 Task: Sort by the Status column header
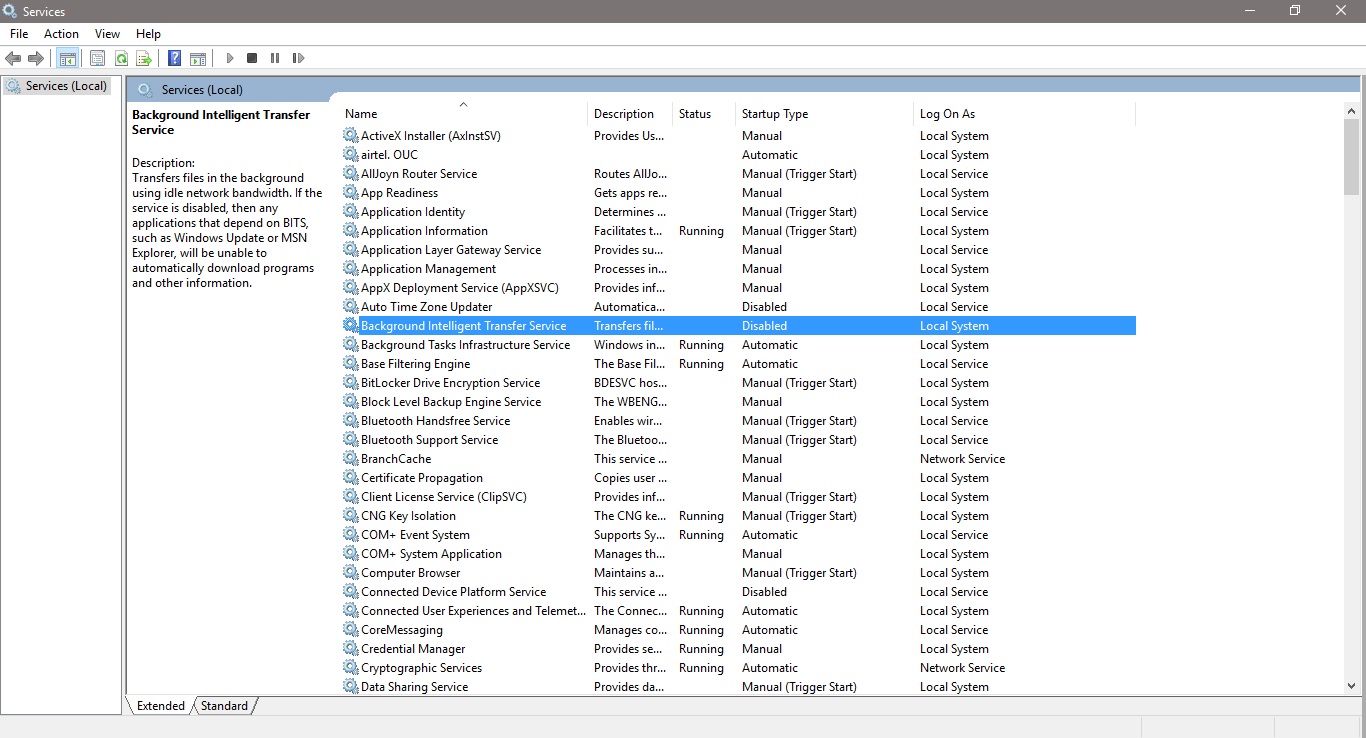click(x=704, y=114)
